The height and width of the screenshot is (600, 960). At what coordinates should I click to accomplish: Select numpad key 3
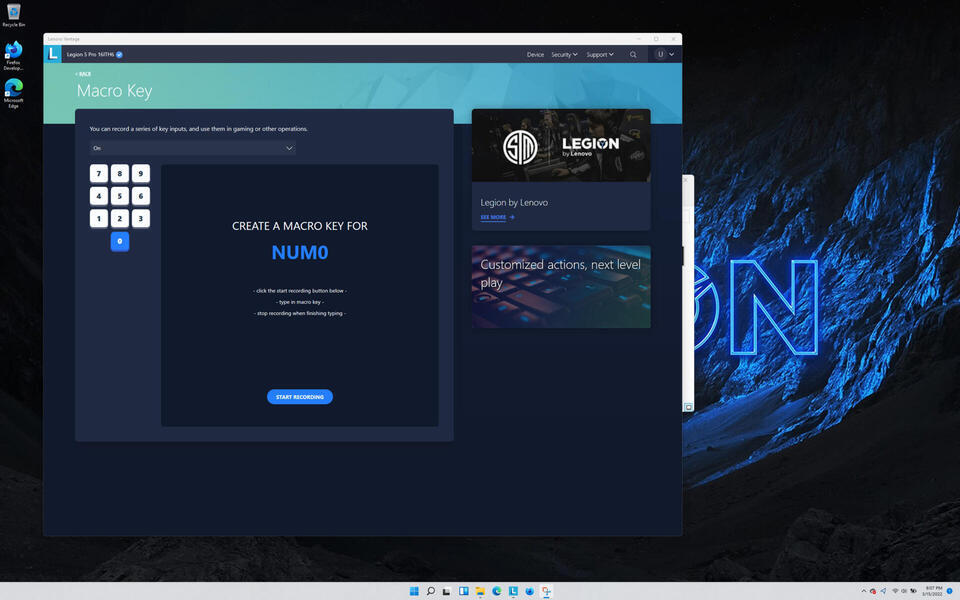(141, 219)
